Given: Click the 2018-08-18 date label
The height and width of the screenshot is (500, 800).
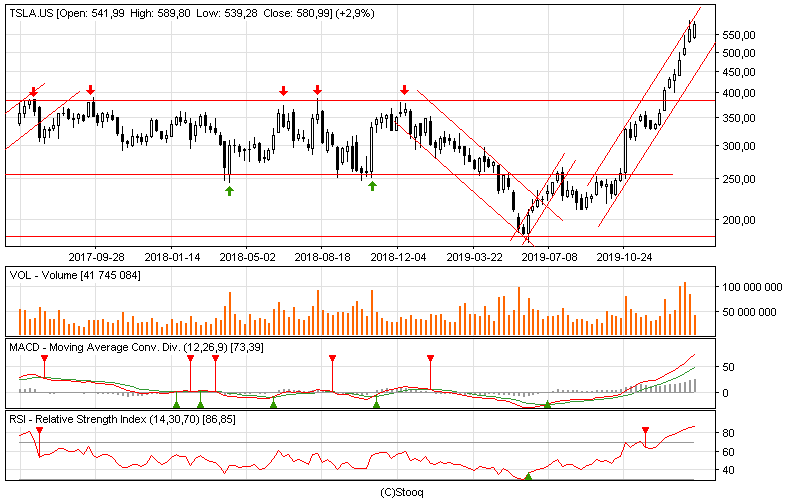Looking at the screenshot, I should point(322,257).
